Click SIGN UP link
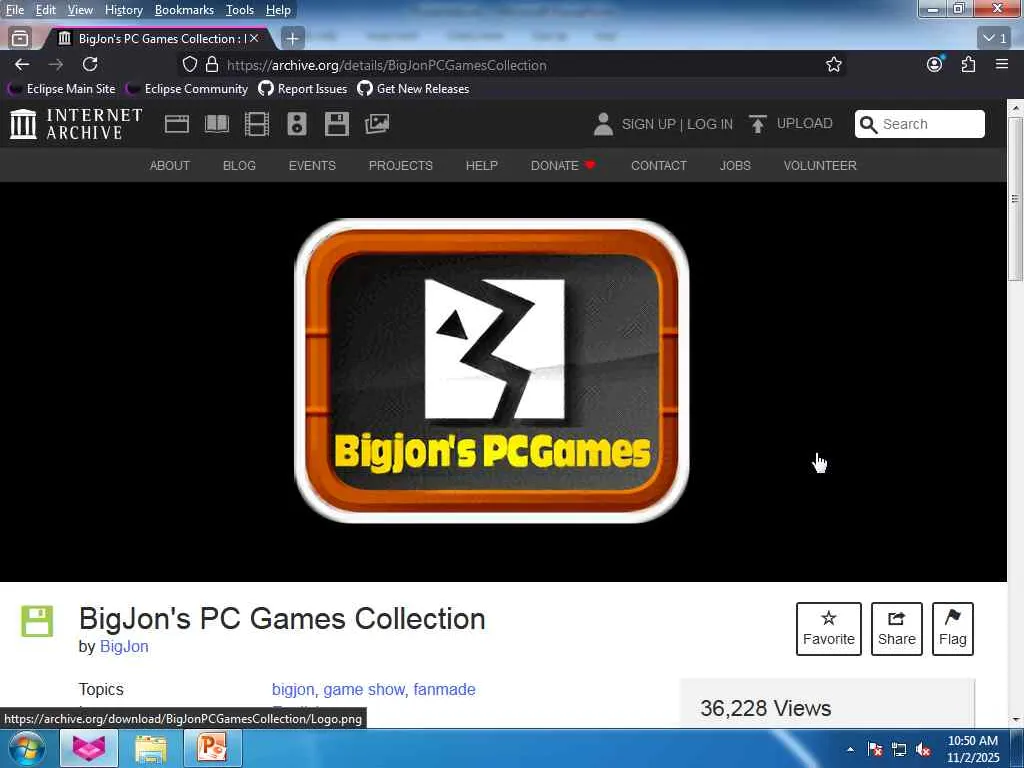Image resolution: width=1024 pixels, height=768 pixels. [648, 124]
